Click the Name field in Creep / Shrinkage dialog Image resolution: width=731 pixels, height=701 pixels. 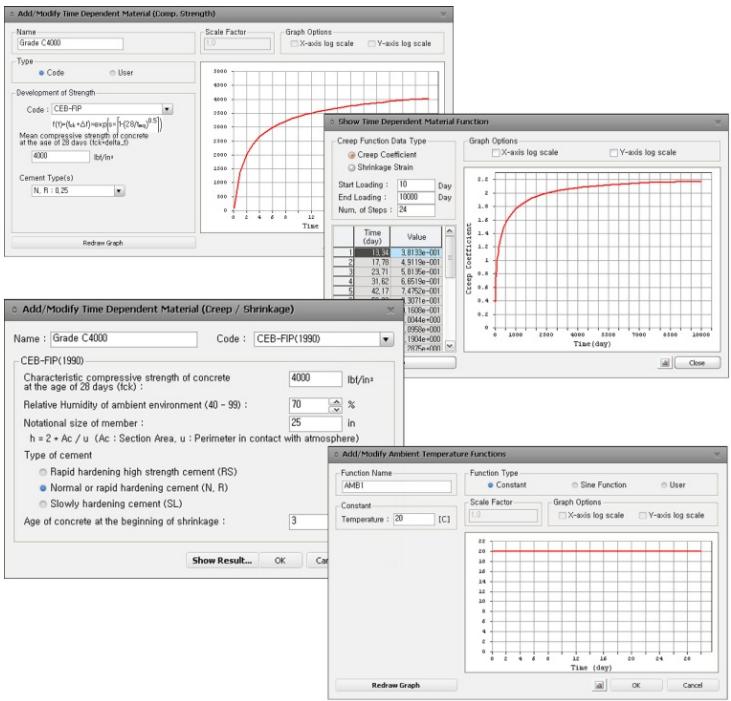point(124,339)
